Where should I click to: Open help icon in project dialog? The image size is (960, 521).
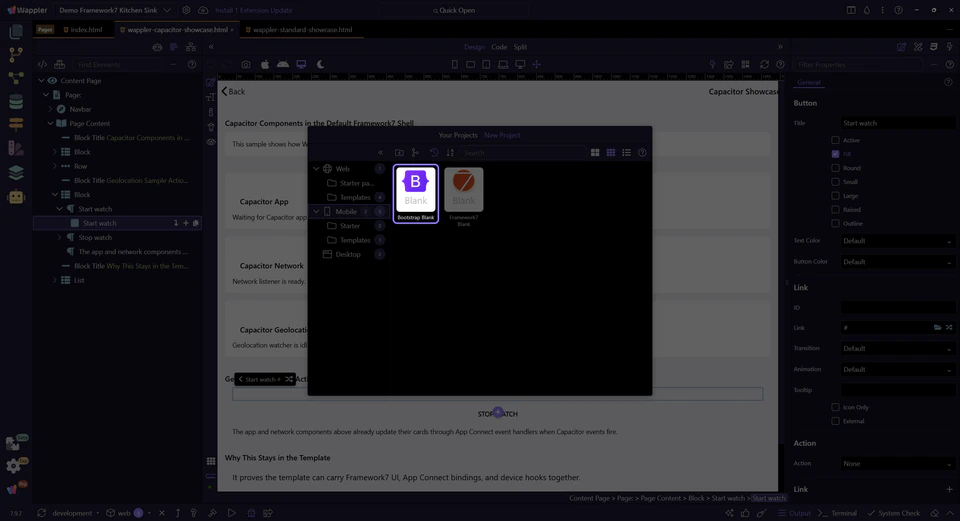coord(642,152)
